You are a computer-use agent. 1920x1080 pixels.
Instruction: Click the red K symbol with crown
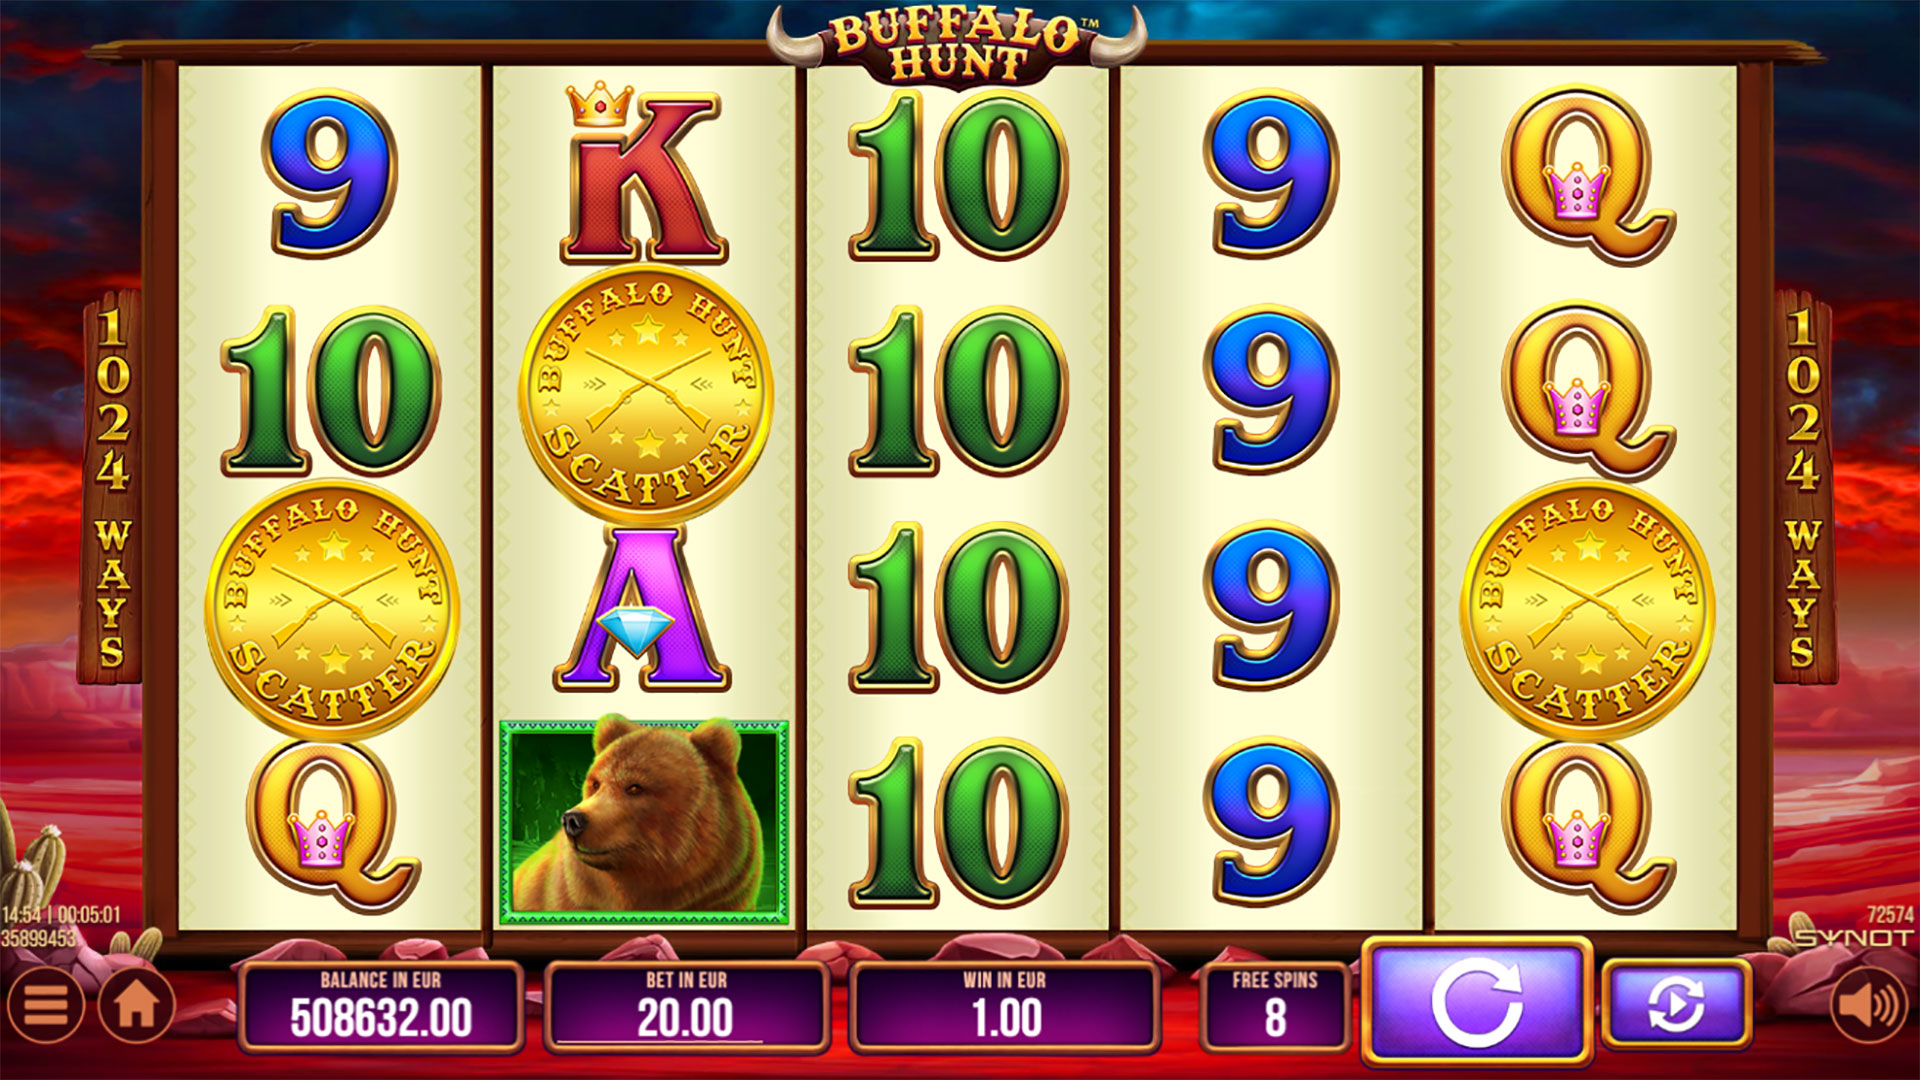tap(644, 173)
